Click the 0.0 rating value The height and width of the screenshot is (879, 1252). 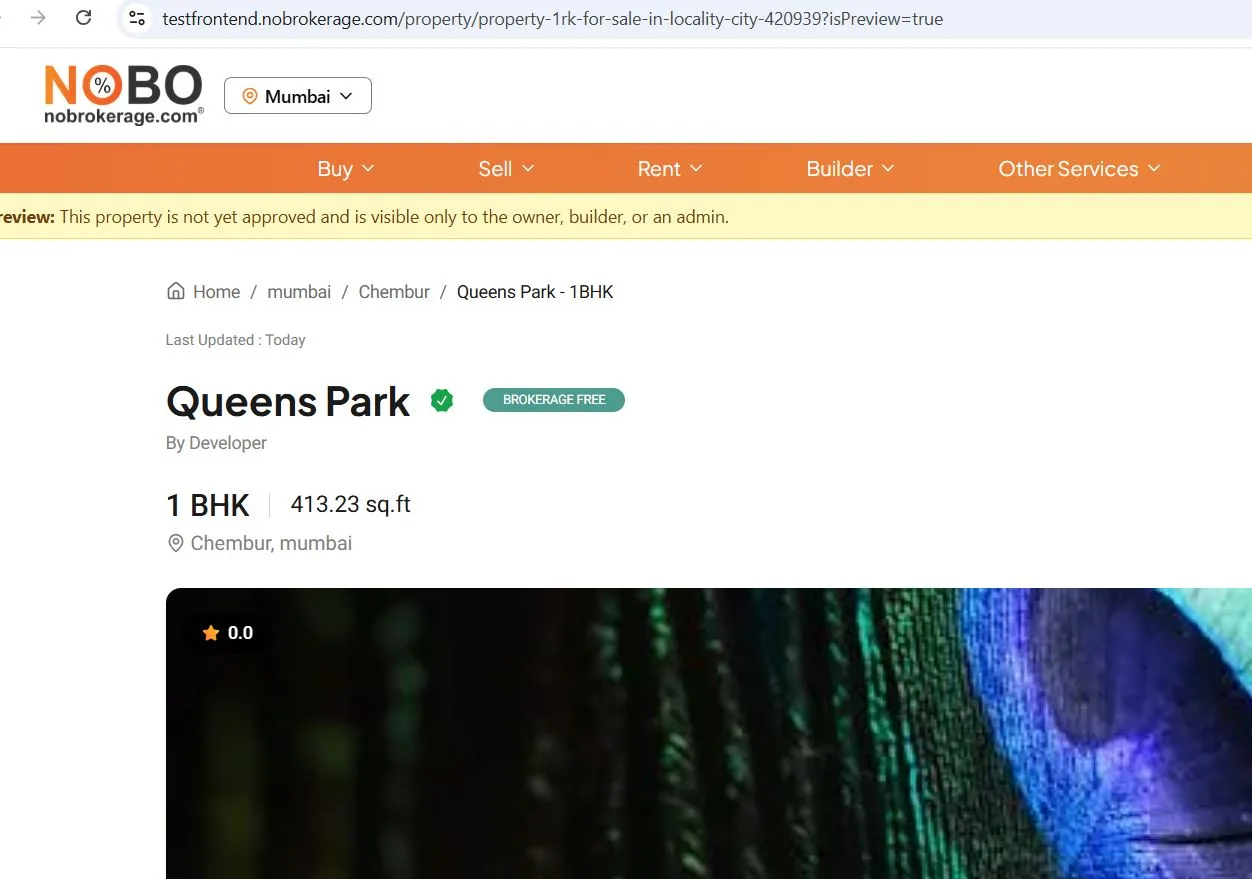[x=240, y=633]
